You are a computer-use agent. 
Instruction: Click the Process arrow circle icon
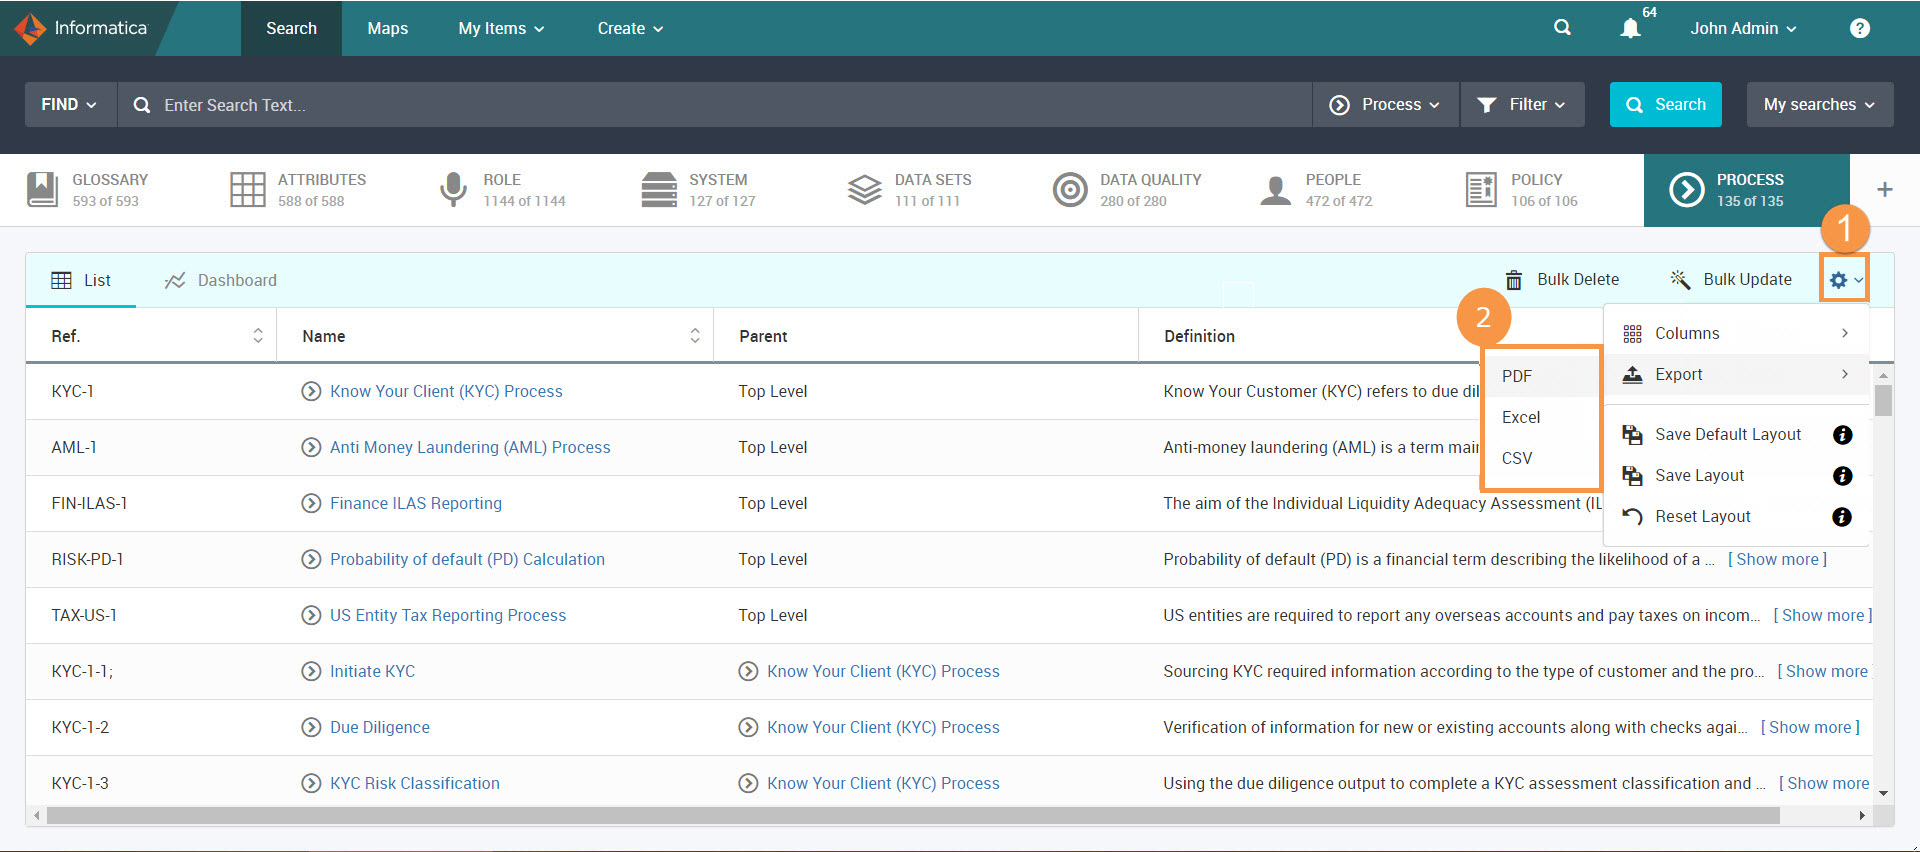pyautogui.click(x=1687, y=189)
